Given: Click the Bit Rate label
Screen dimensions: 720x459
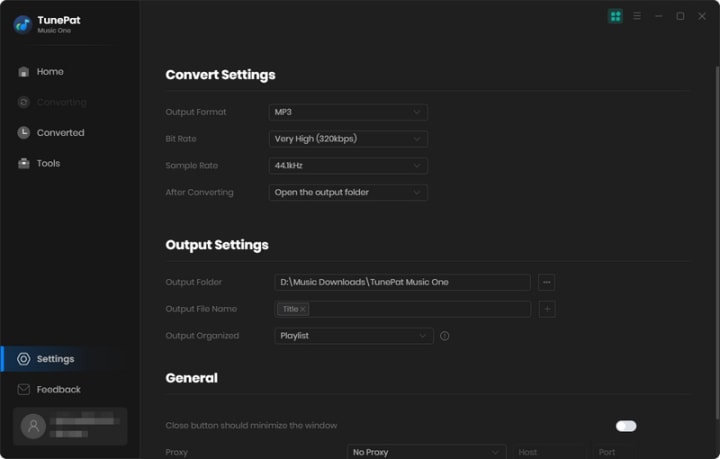Looking at the screenshot, I should click(x=181, y=139).
